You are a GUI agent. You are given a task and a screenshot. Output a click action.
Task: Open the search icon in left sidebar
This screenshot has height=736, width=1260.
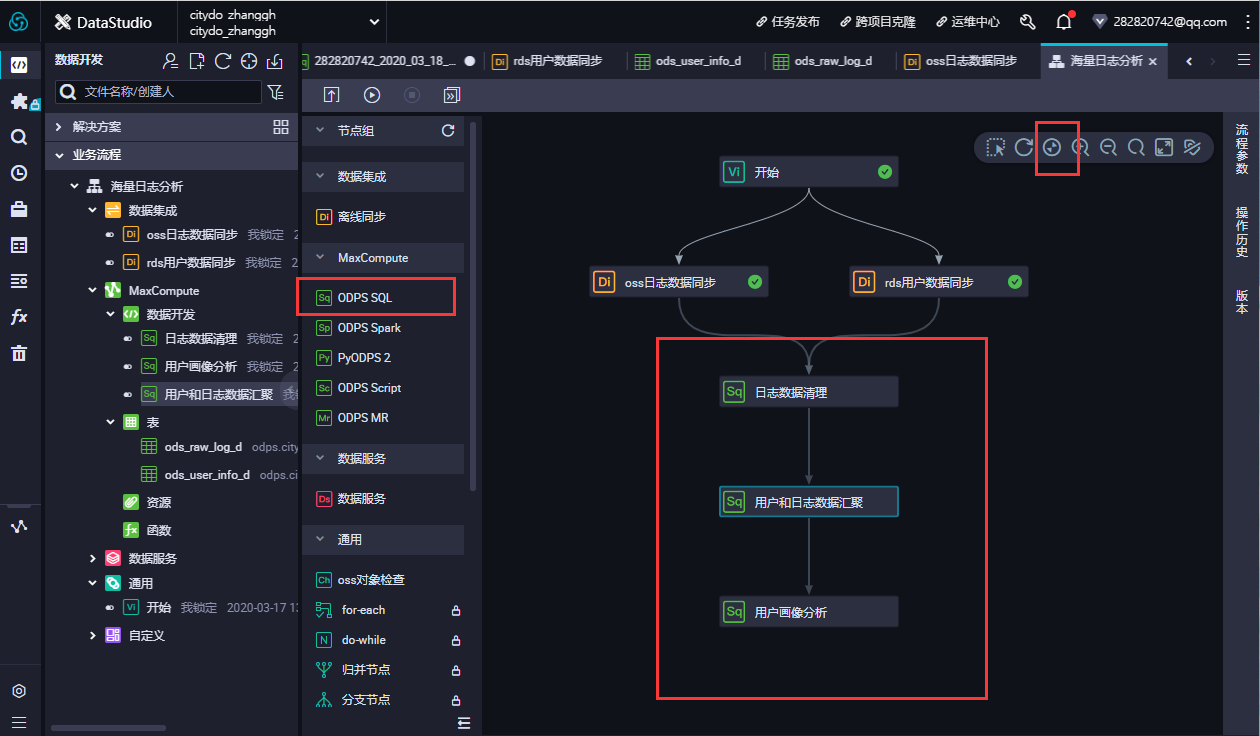pyautogui.click(x=19, y=138)
